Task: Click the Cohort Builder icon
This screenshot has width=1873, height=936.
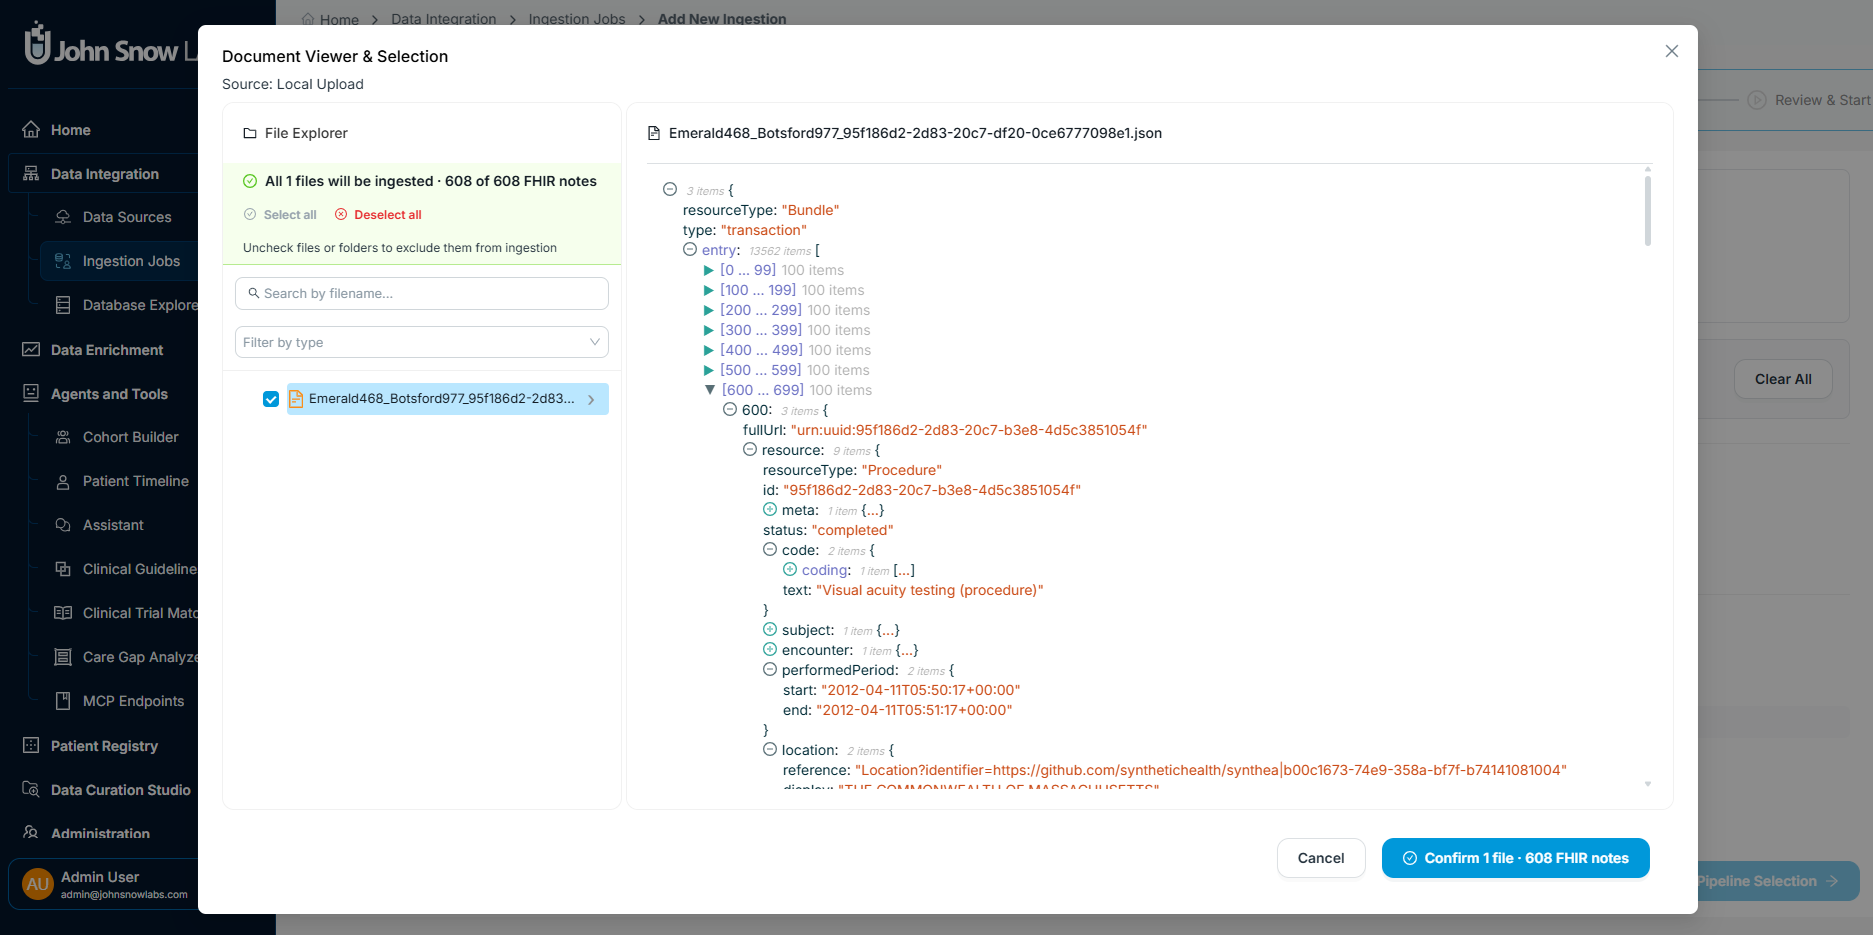Action: [63, 437]
